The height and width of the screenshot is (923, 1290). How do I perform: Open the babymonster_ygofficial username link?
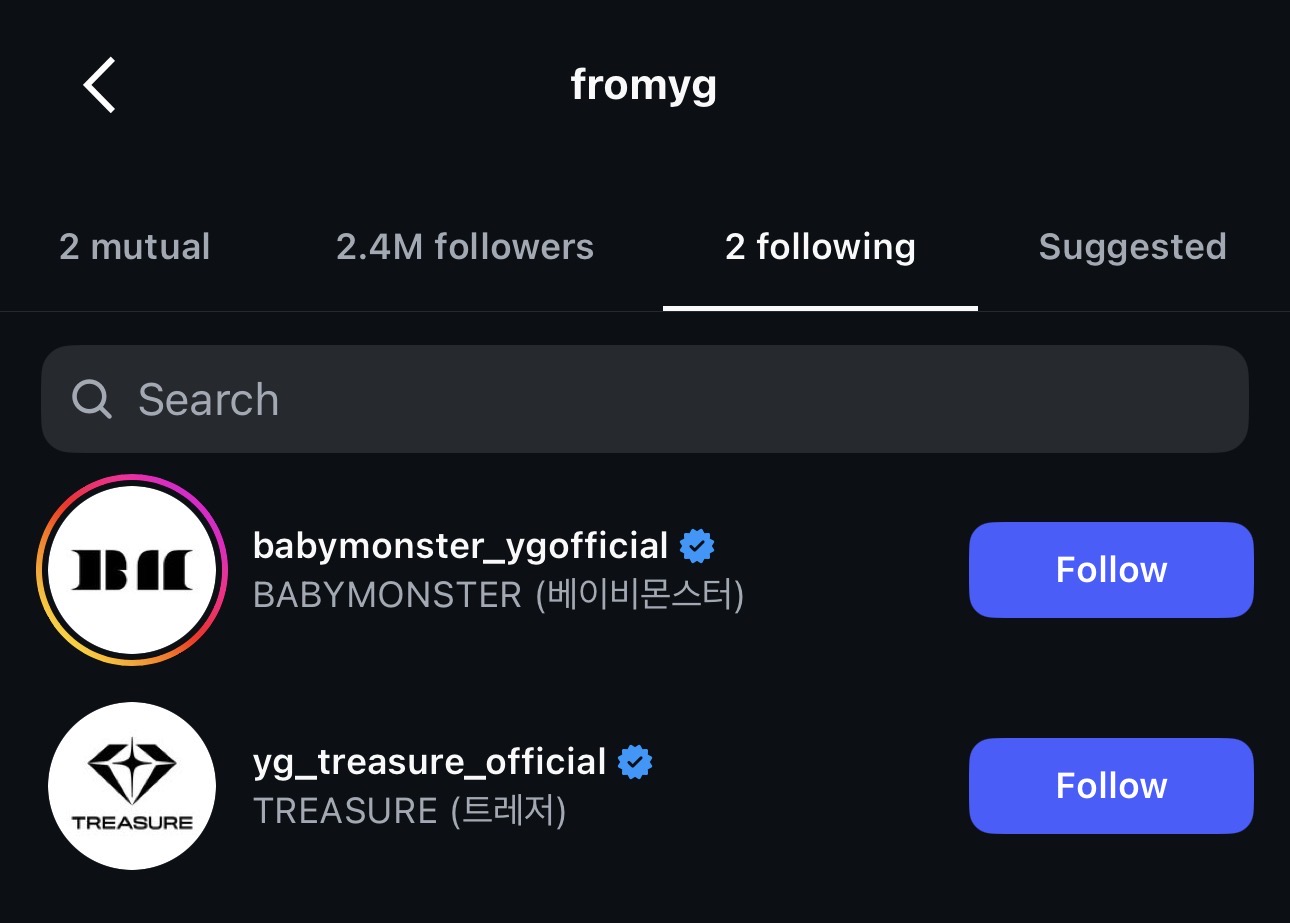pyautogui.click(x=460, y=546)
